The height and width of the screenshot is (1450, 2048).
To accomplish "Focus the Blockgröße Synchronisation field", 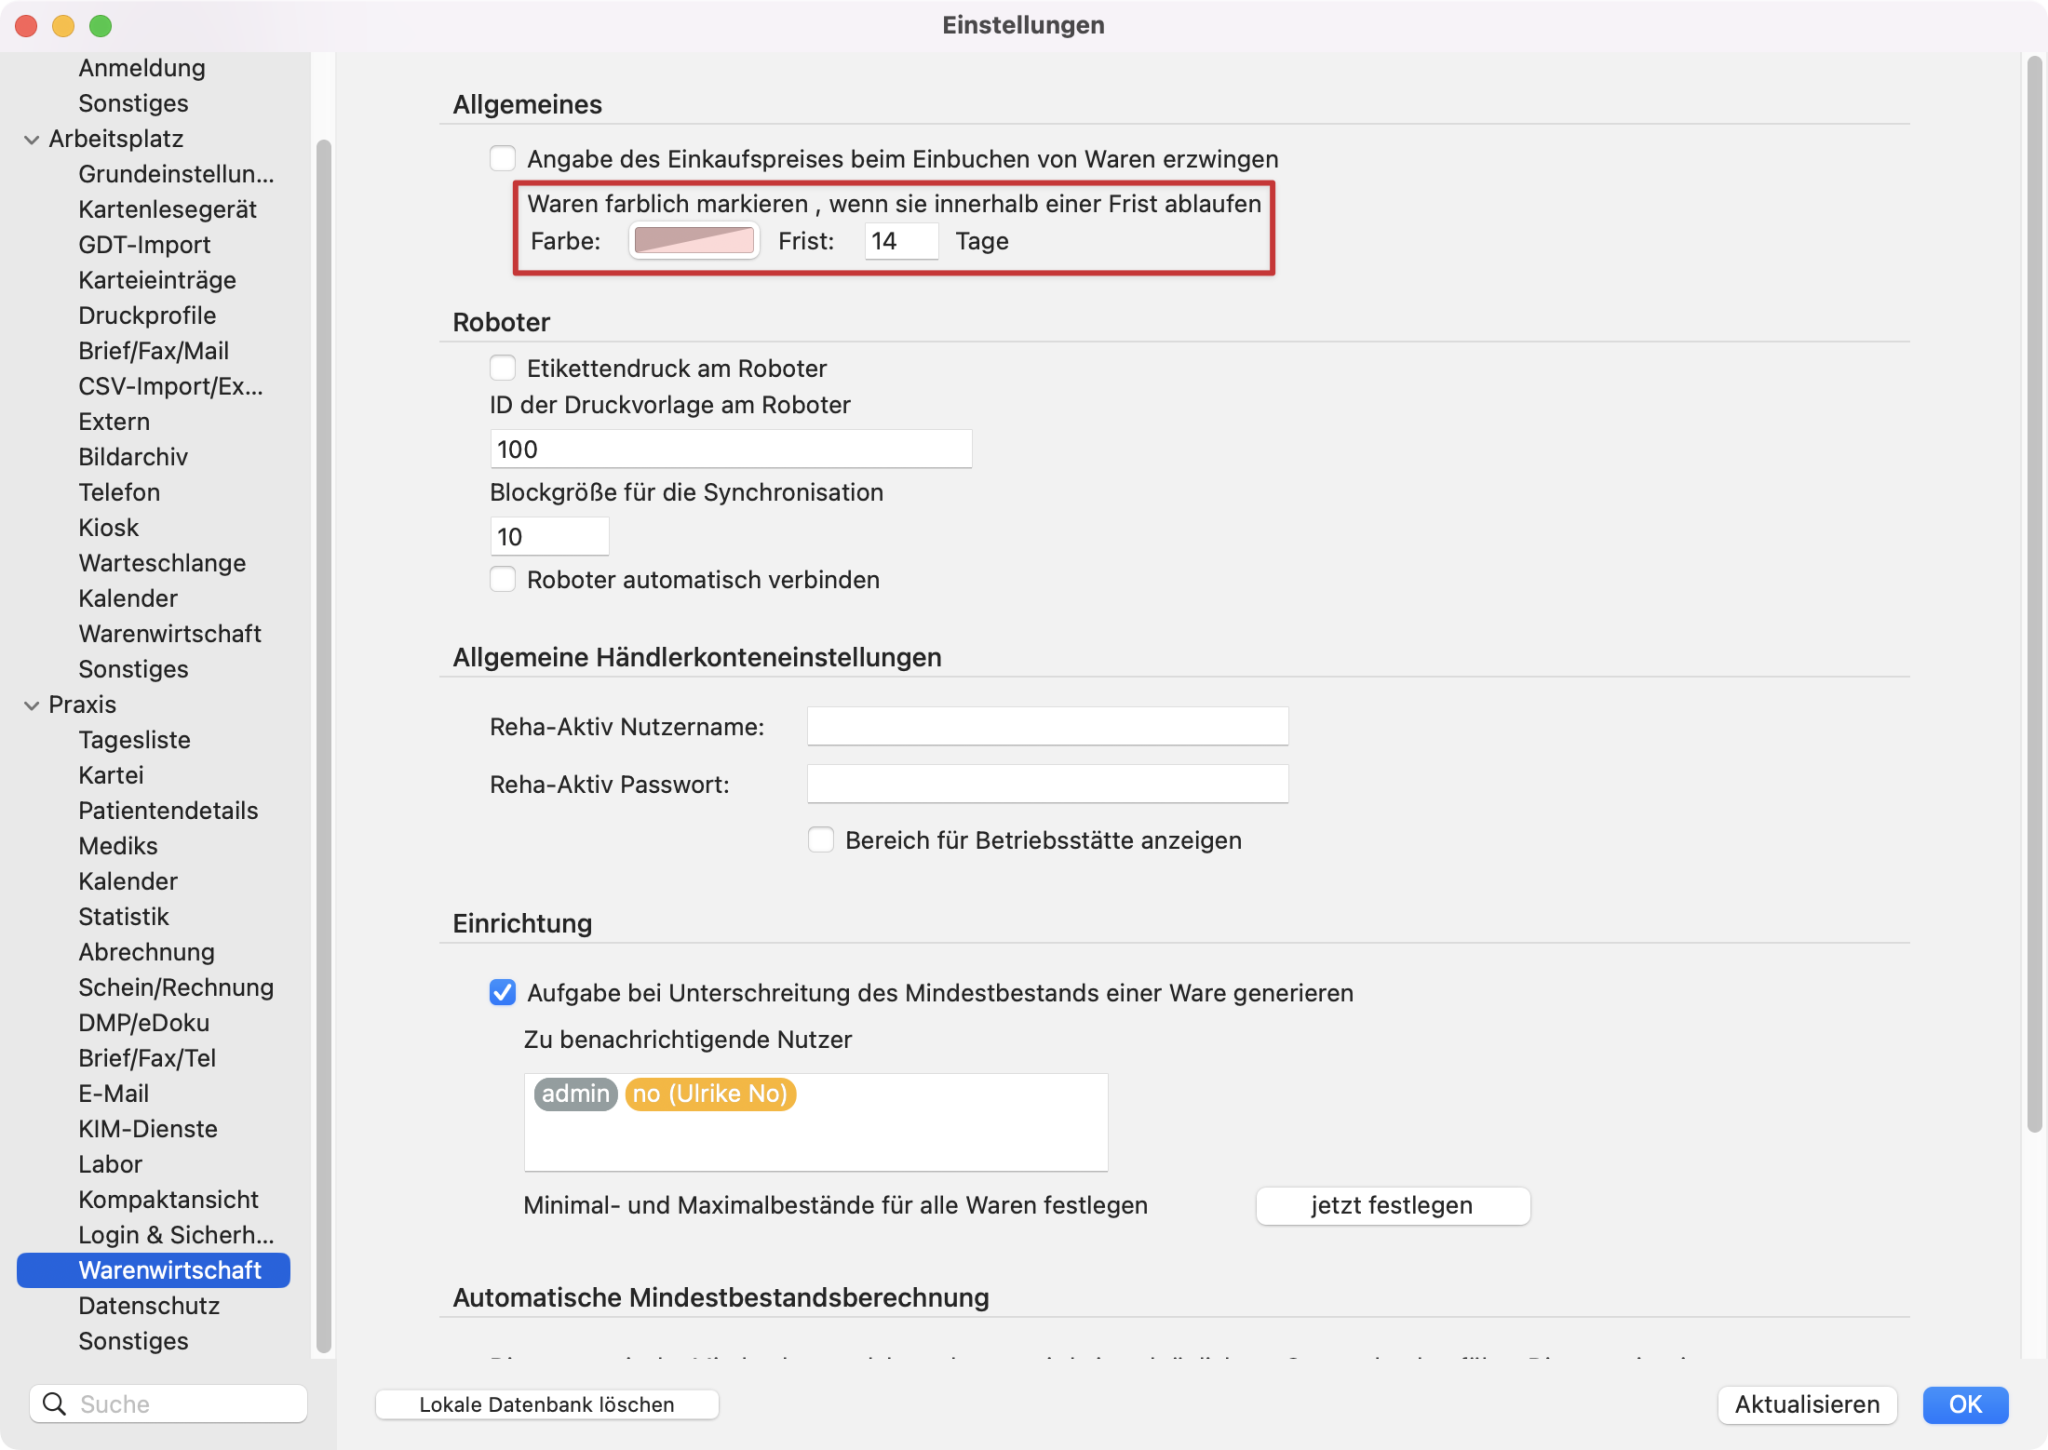I will [549, 536].
